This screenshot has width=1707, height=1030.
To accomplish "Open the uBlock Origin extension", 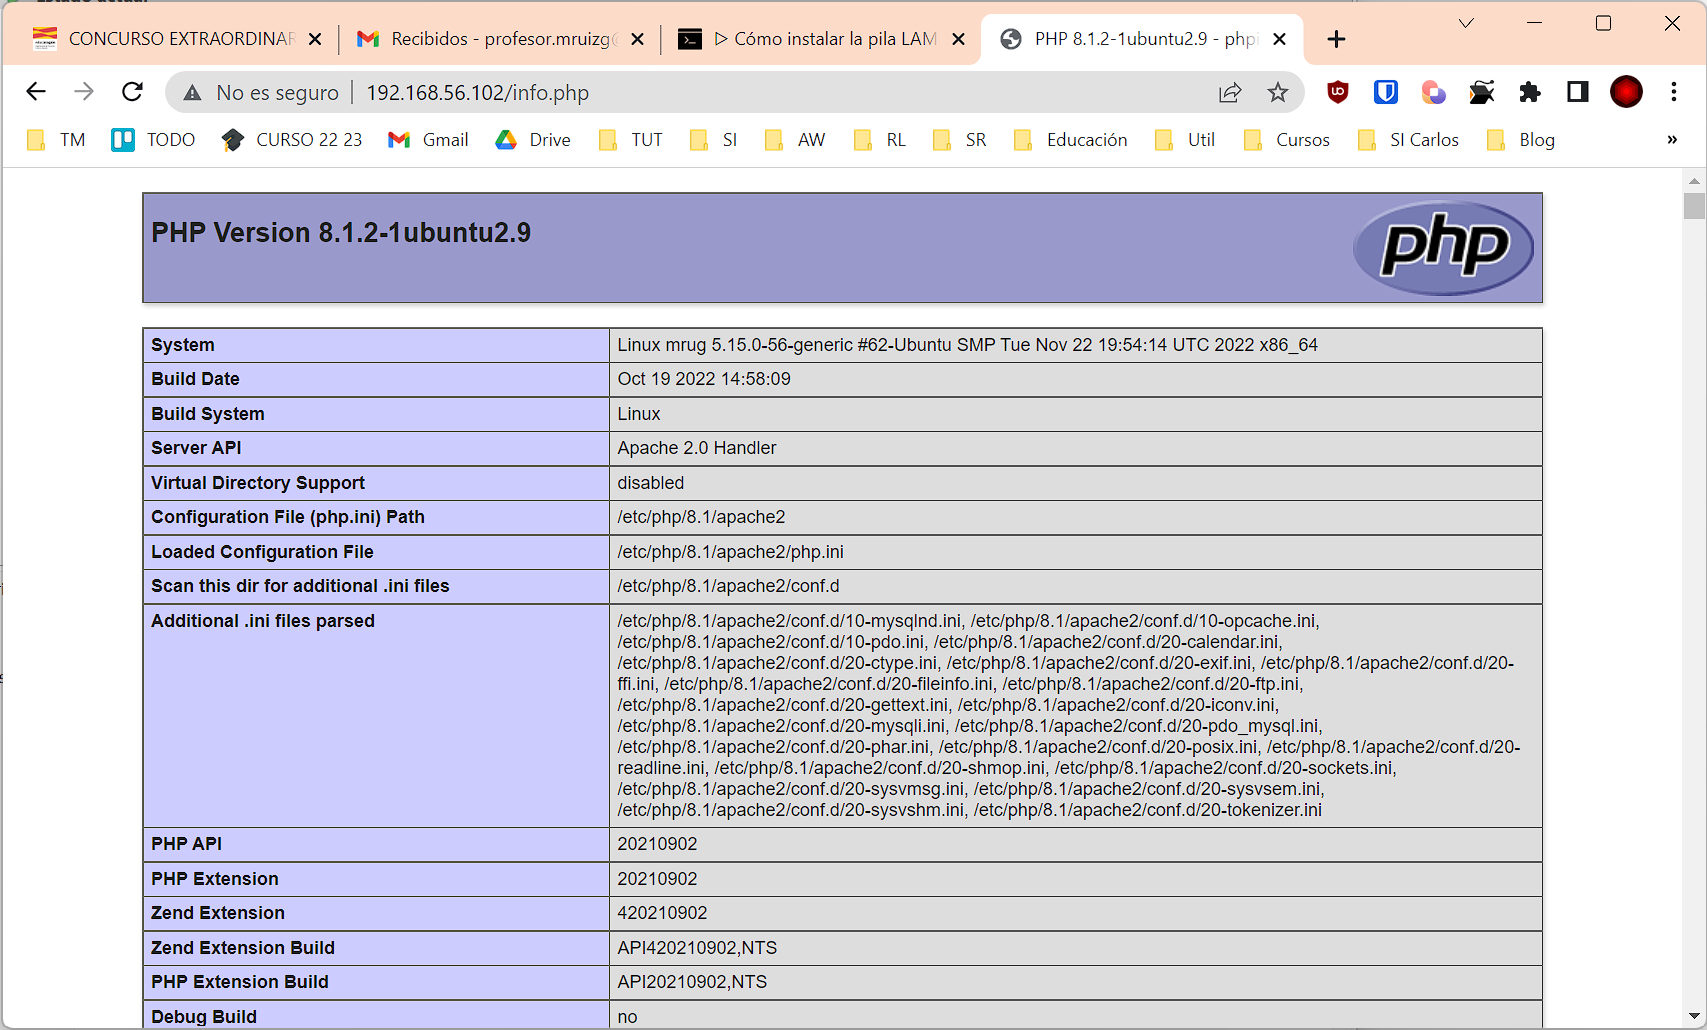I will (1336, 92).
